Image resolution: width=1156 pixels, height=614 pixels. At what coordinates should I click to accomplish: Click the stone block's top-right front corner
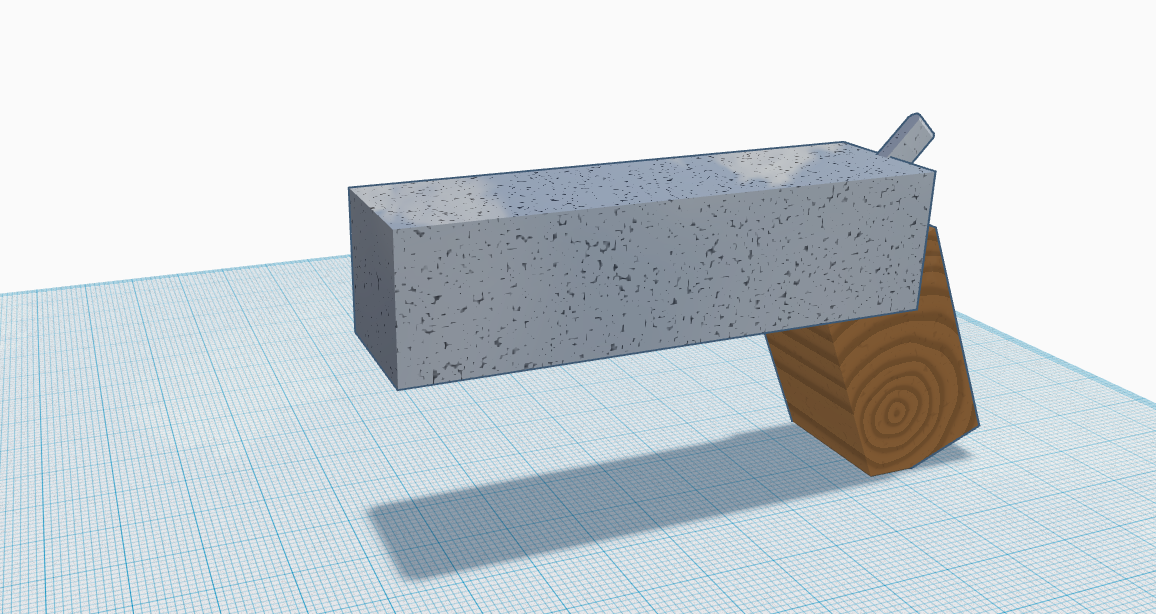[x=935, y=172]
